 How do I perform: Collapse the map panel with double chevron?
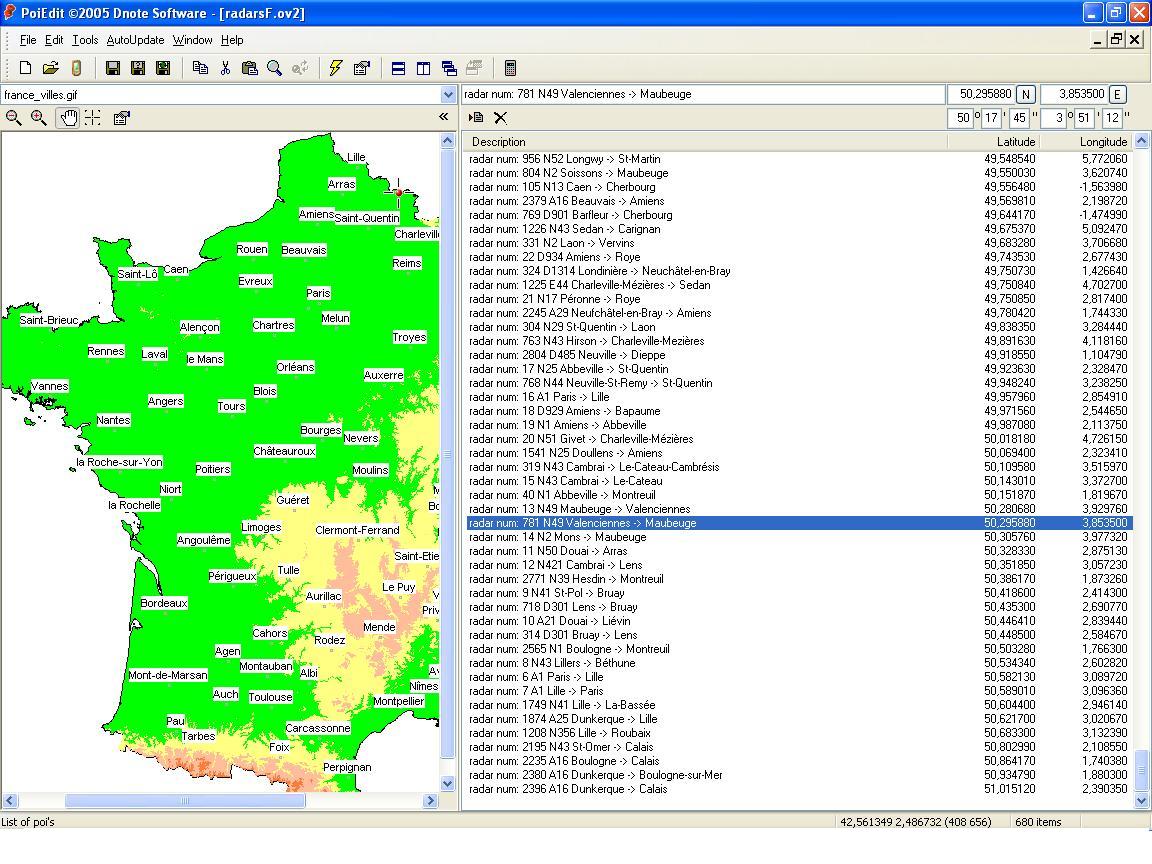pyautogui.click(x=444, y=117)
